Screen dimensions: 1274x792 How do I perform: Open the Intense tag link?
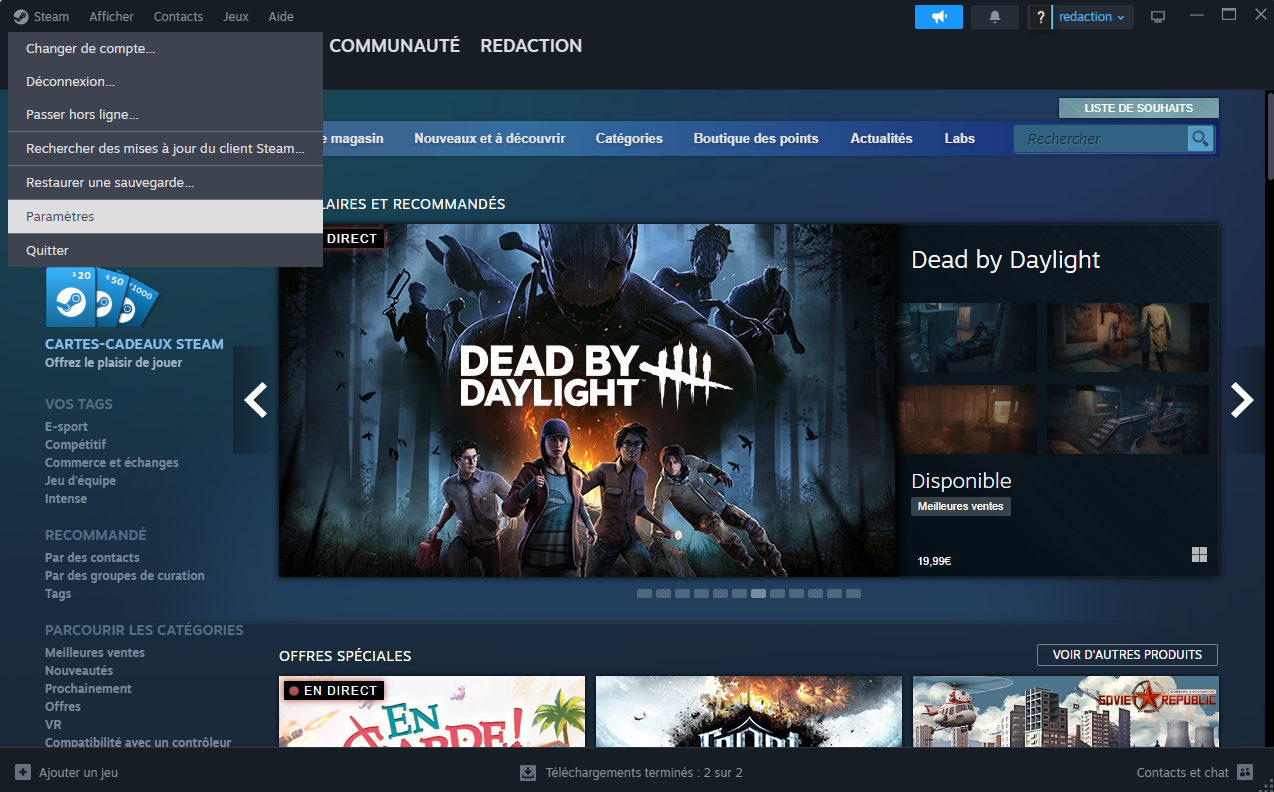click(66, 499)
